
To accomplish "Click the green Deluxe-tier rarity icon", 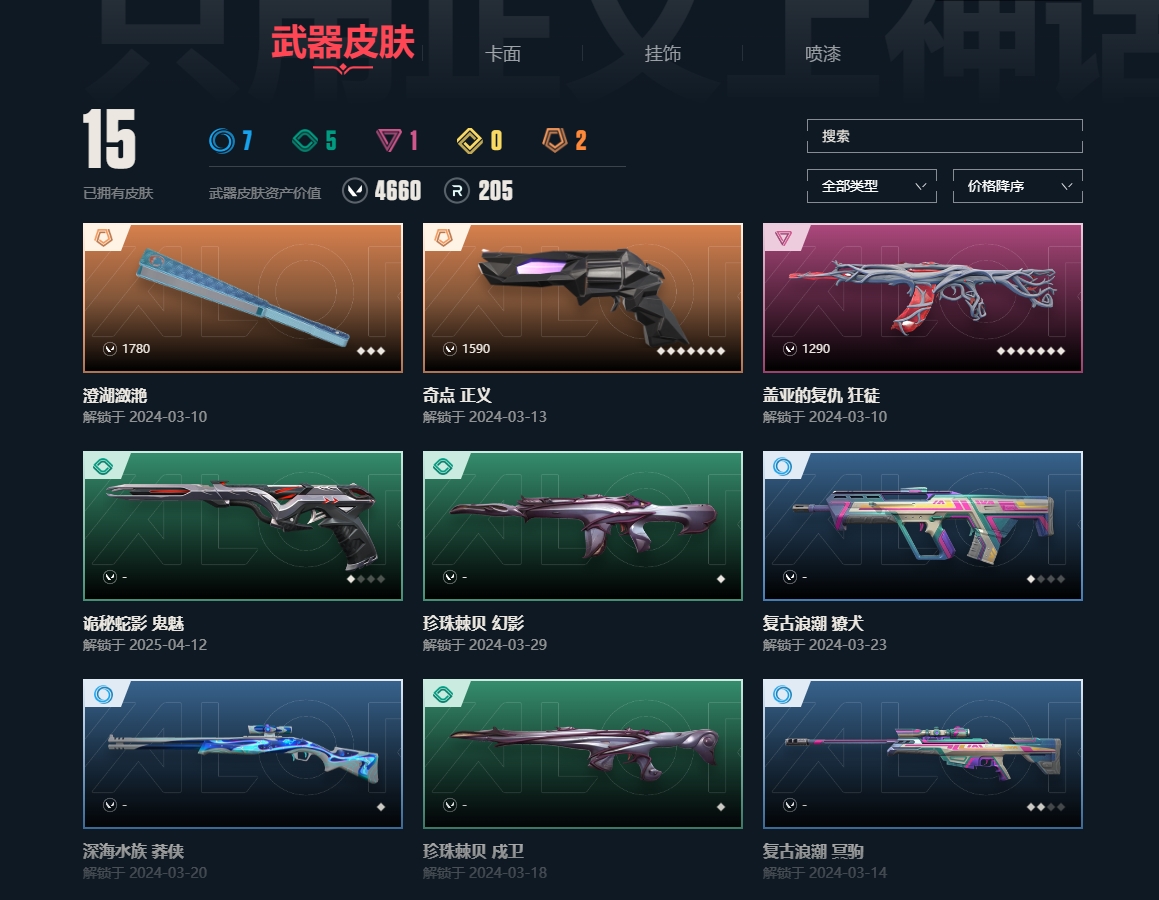I will 305,140.
